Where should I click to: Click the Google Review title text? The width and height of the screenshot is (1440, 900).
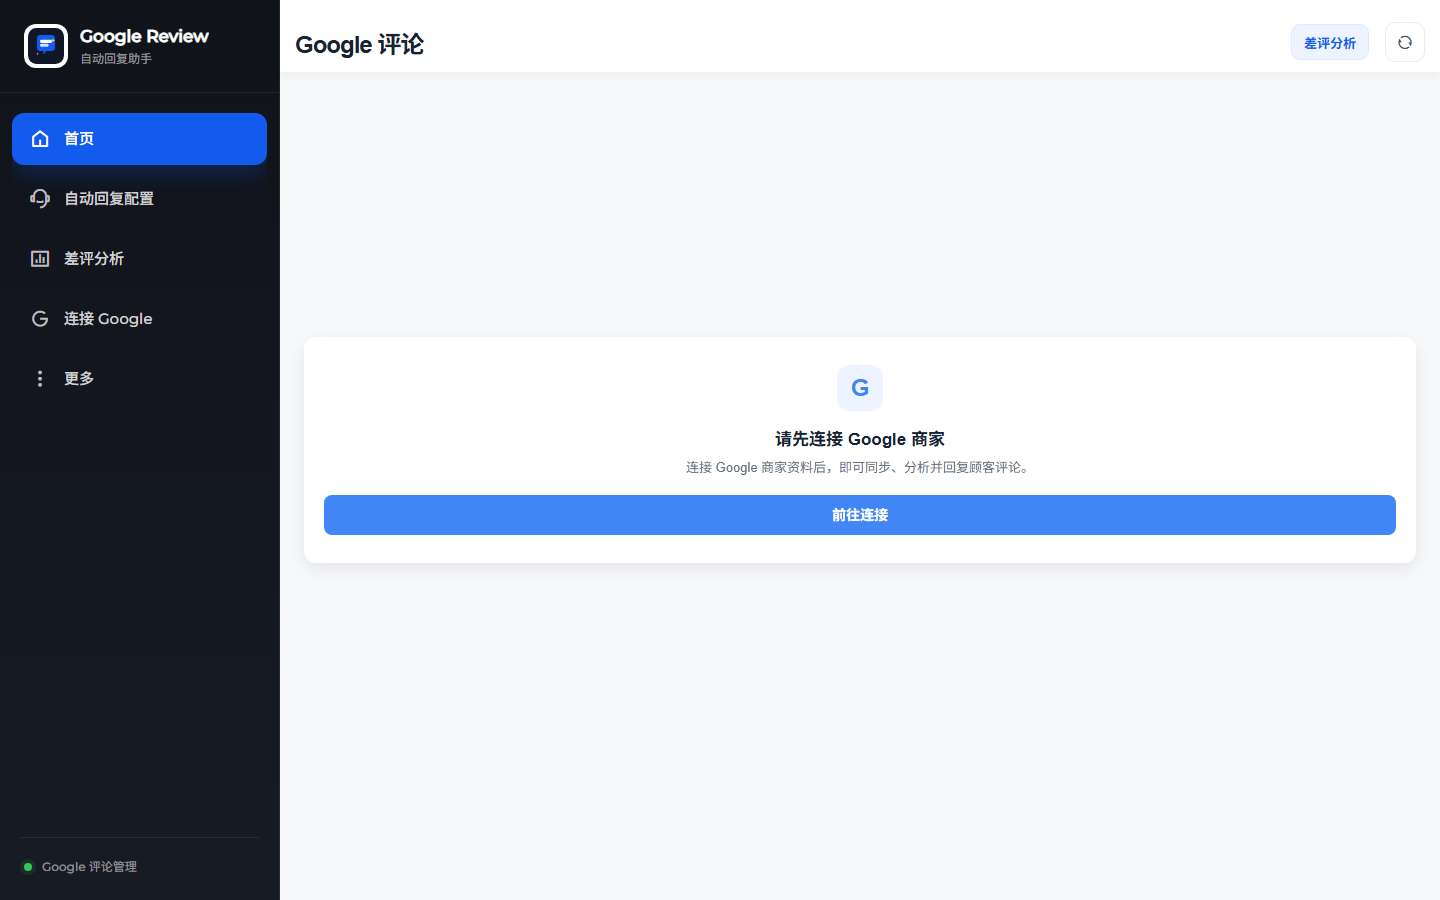[144, 37]
